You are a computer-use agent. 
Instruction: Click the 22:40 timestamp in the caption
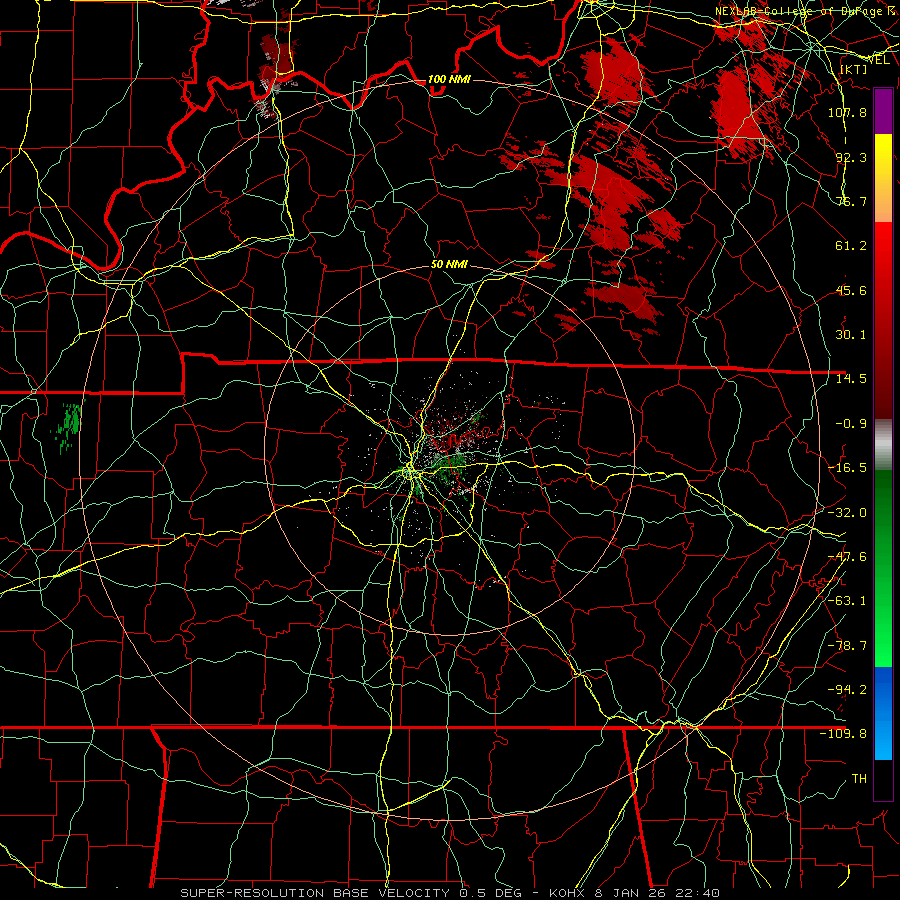click(697, 893)
